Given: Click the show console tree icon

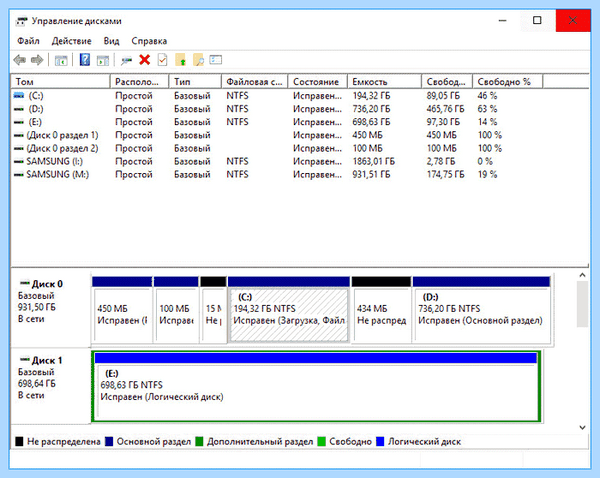Looking at the screenshot, I should point(61,60).
